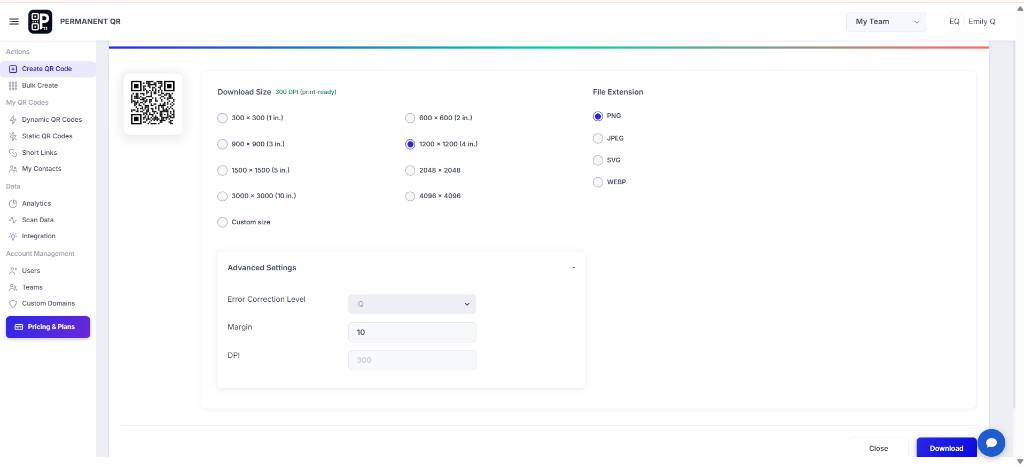Click the Scan Data pulse icon
This screenshot has height=467, width=1024.
[13, 220]
